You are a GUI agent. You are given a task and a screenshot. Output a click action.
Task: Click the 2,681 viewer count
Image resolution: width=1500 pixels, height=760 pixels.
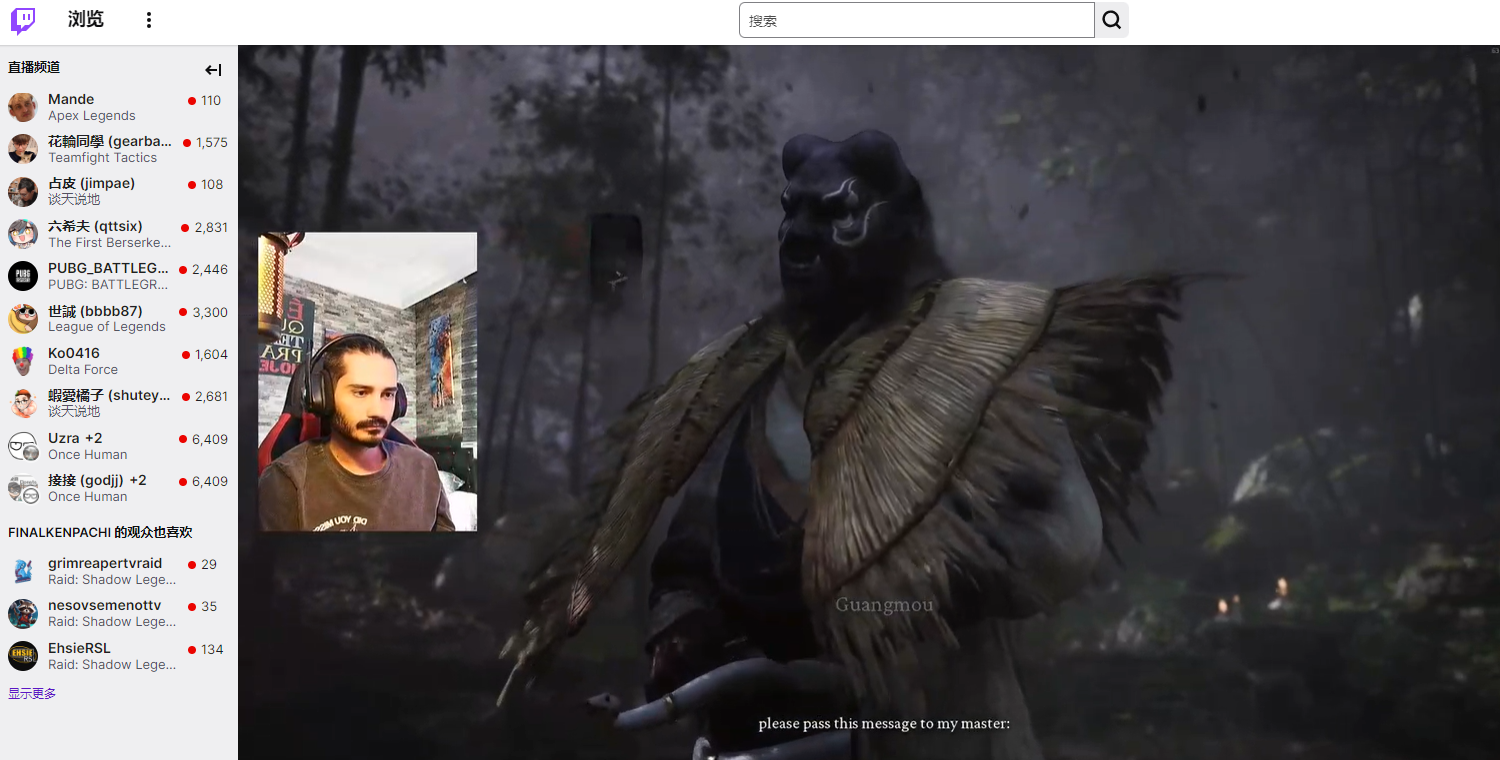(211, 397)
